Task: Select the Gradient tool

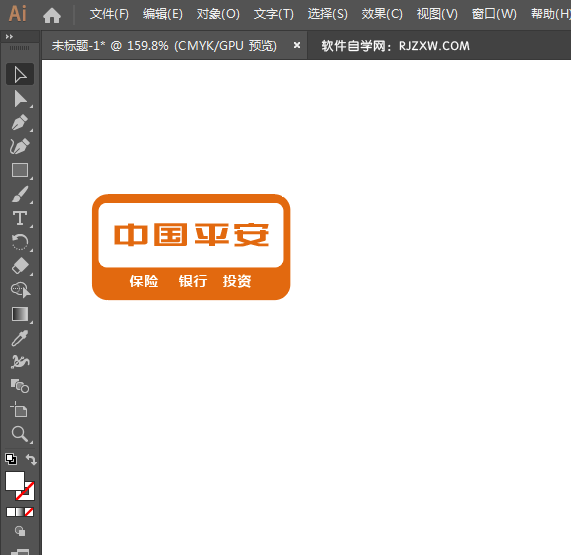Action: pos(20,314)
